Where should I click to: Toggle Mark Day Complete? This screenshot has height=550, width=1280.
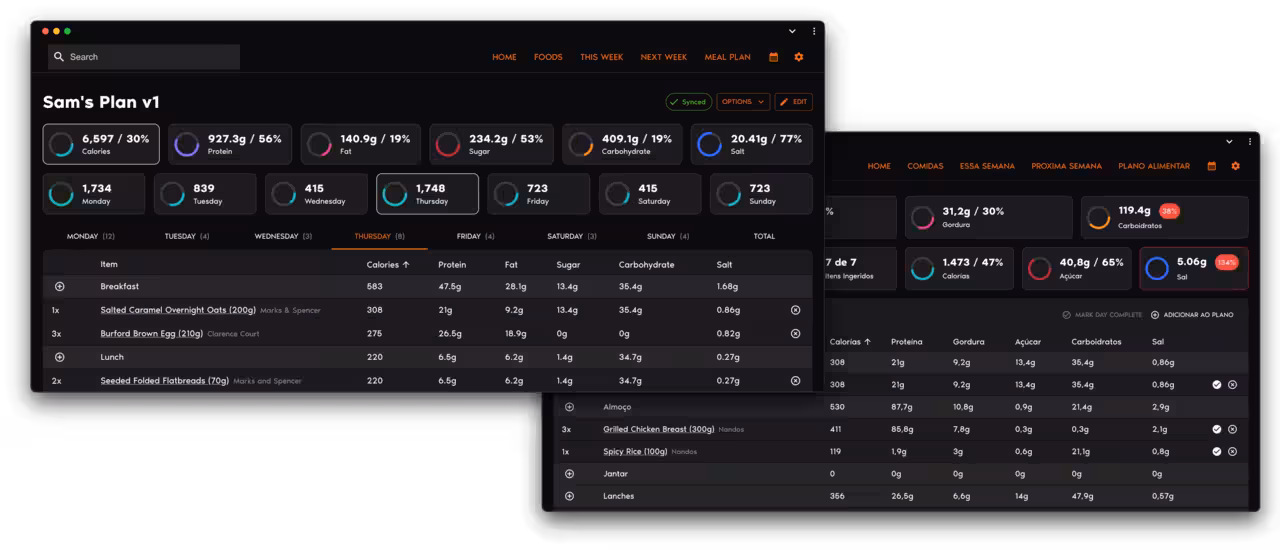tap(1102, 315)
